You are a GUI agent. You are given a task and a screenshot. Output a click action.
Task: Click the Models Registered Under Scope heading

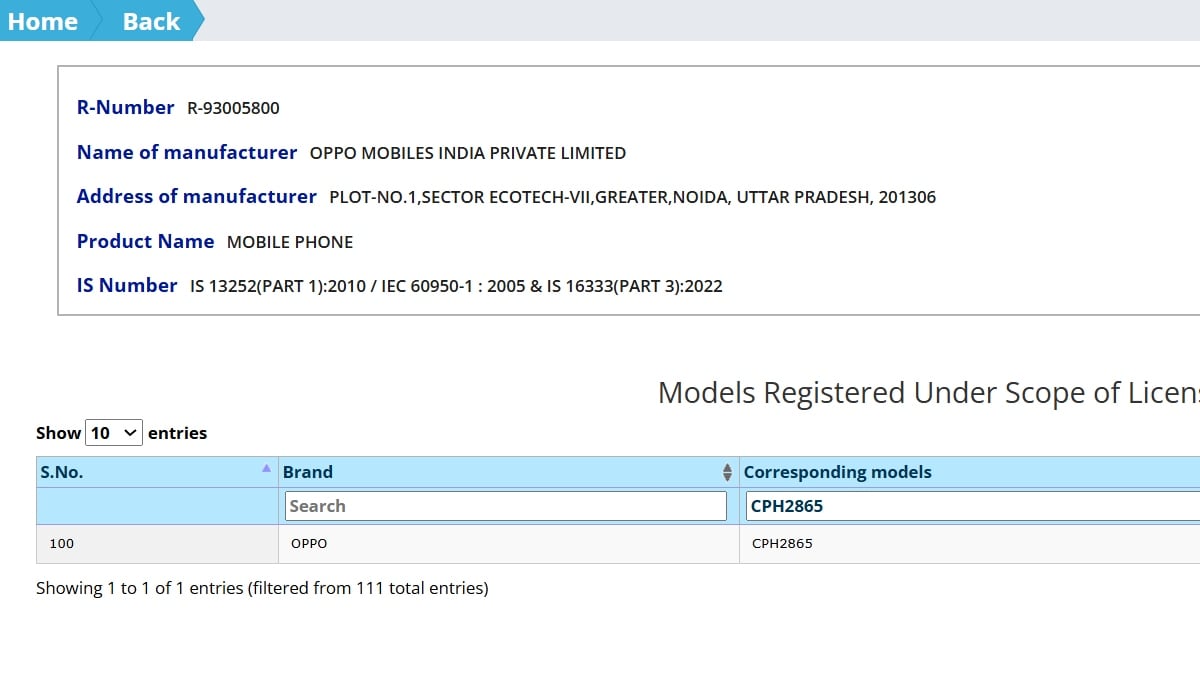point(929,393)
